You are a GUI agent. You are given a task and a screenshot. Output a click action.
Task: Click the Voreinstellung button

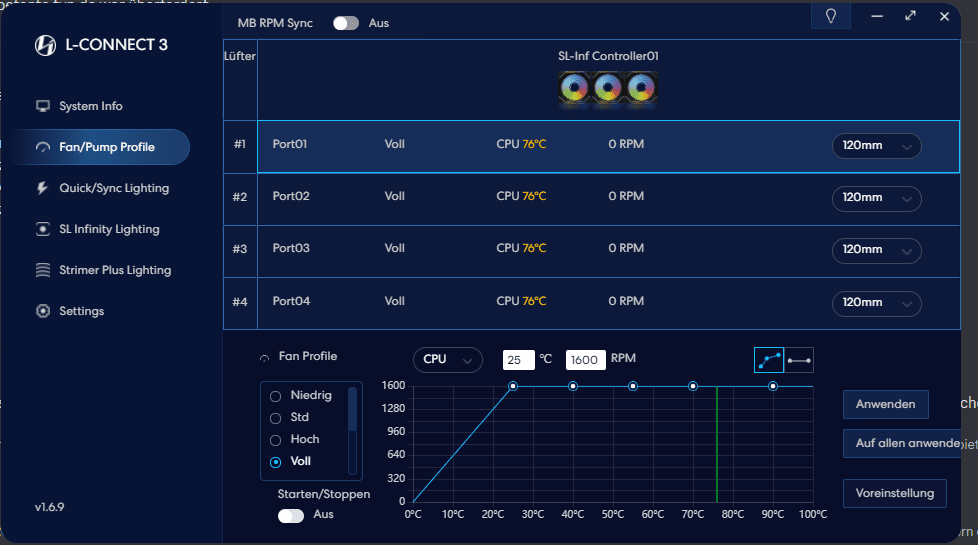click(894, 493)
